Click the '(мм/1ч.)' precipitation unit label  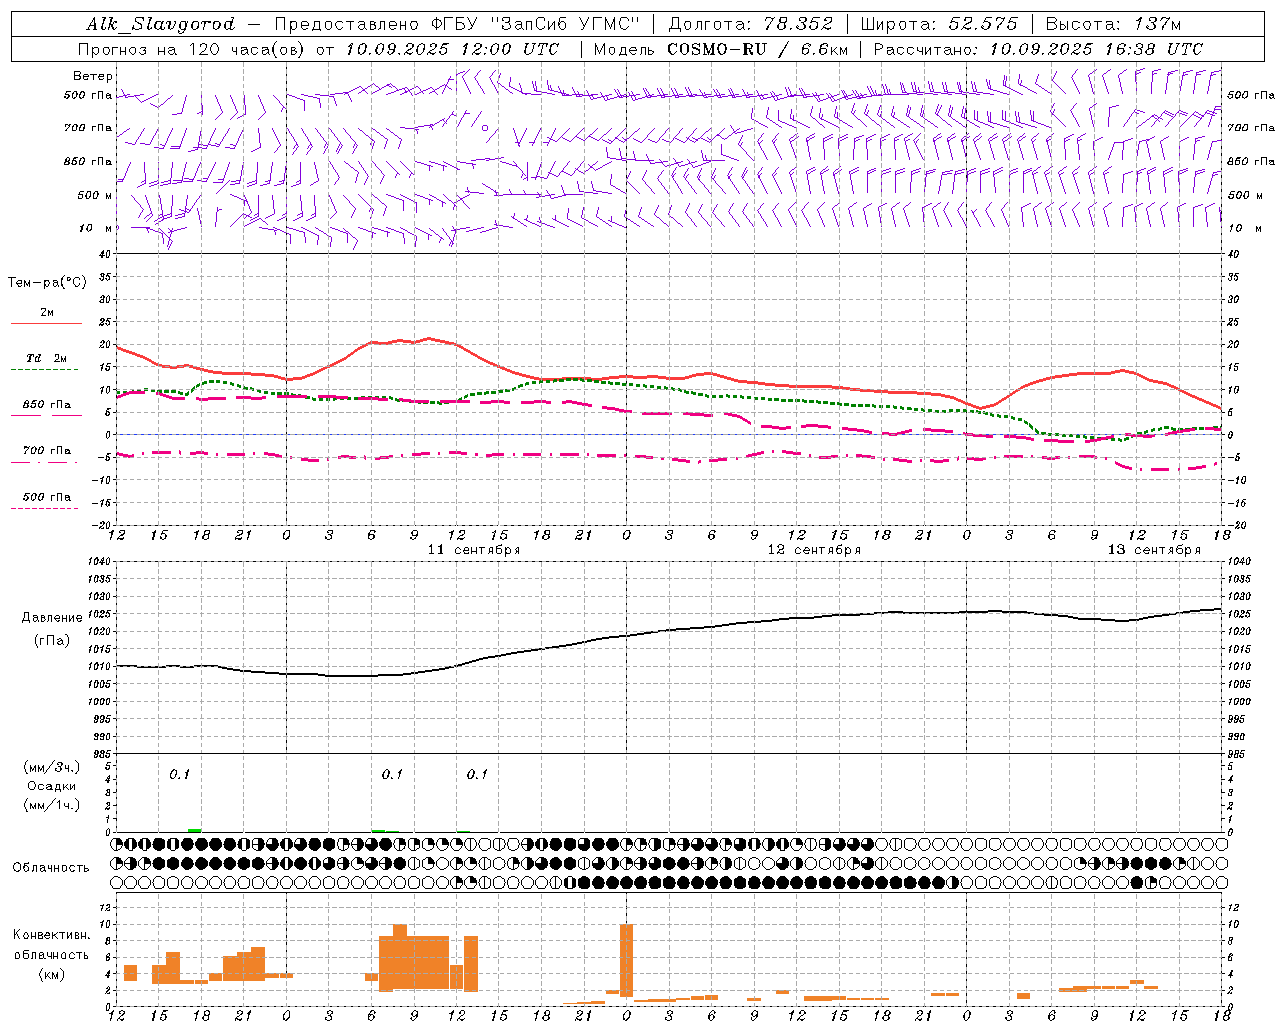[52, 805]
